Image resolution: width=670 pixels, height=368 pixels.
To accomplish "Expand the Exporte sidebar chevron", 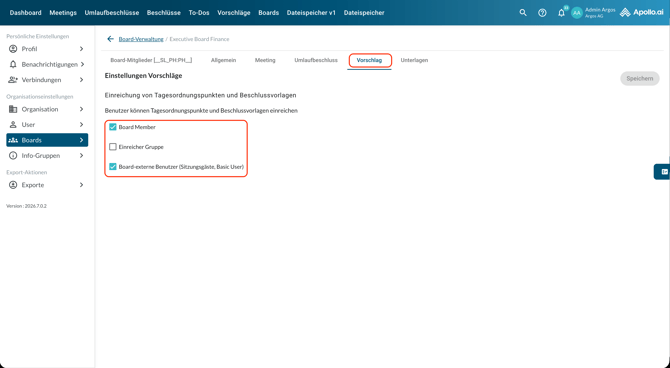I will (81, 185).
